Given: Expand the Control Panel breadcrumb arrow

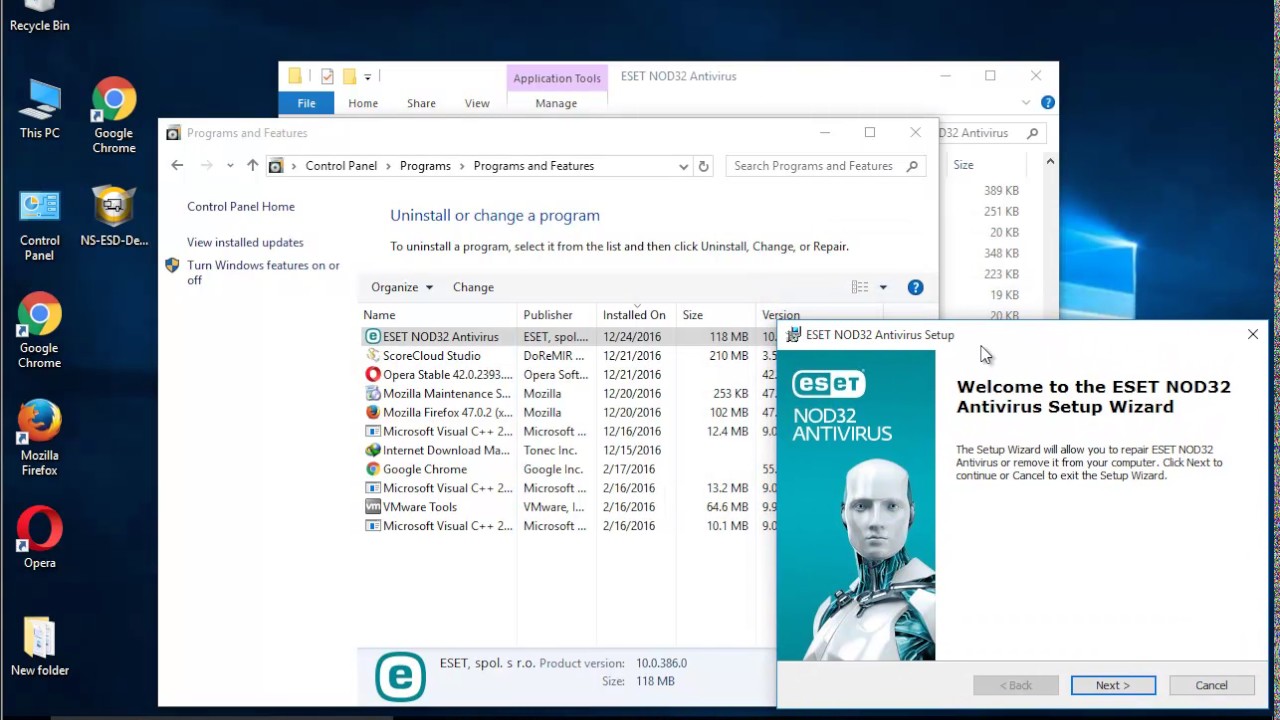Looking at the screenshot, I should [x=389, y=166].
